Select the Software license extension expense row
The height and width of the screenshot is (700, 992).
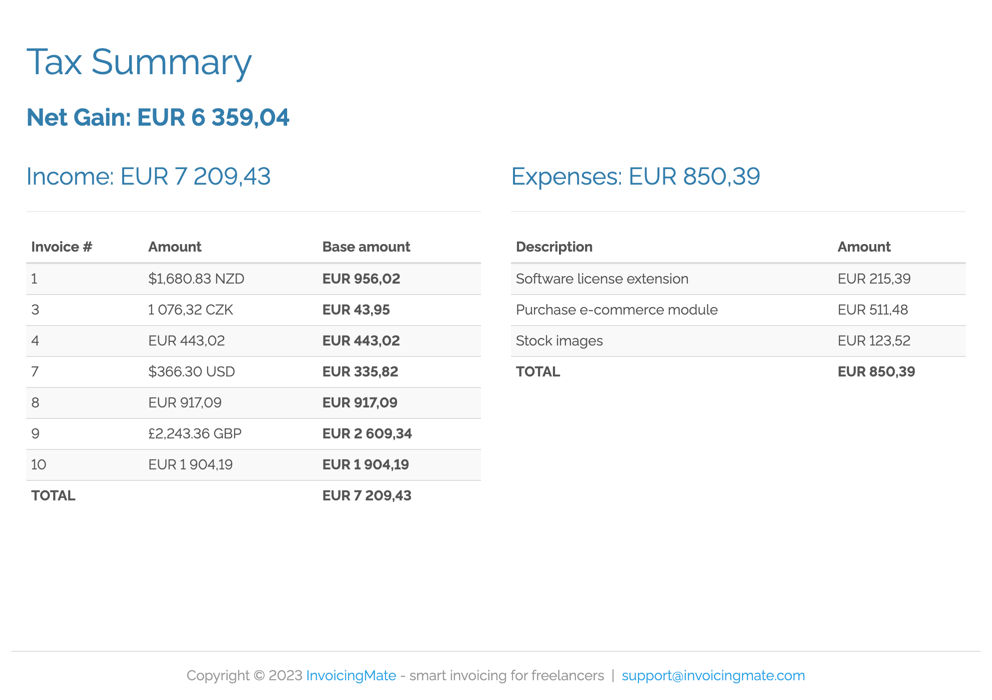click(601, 278)
